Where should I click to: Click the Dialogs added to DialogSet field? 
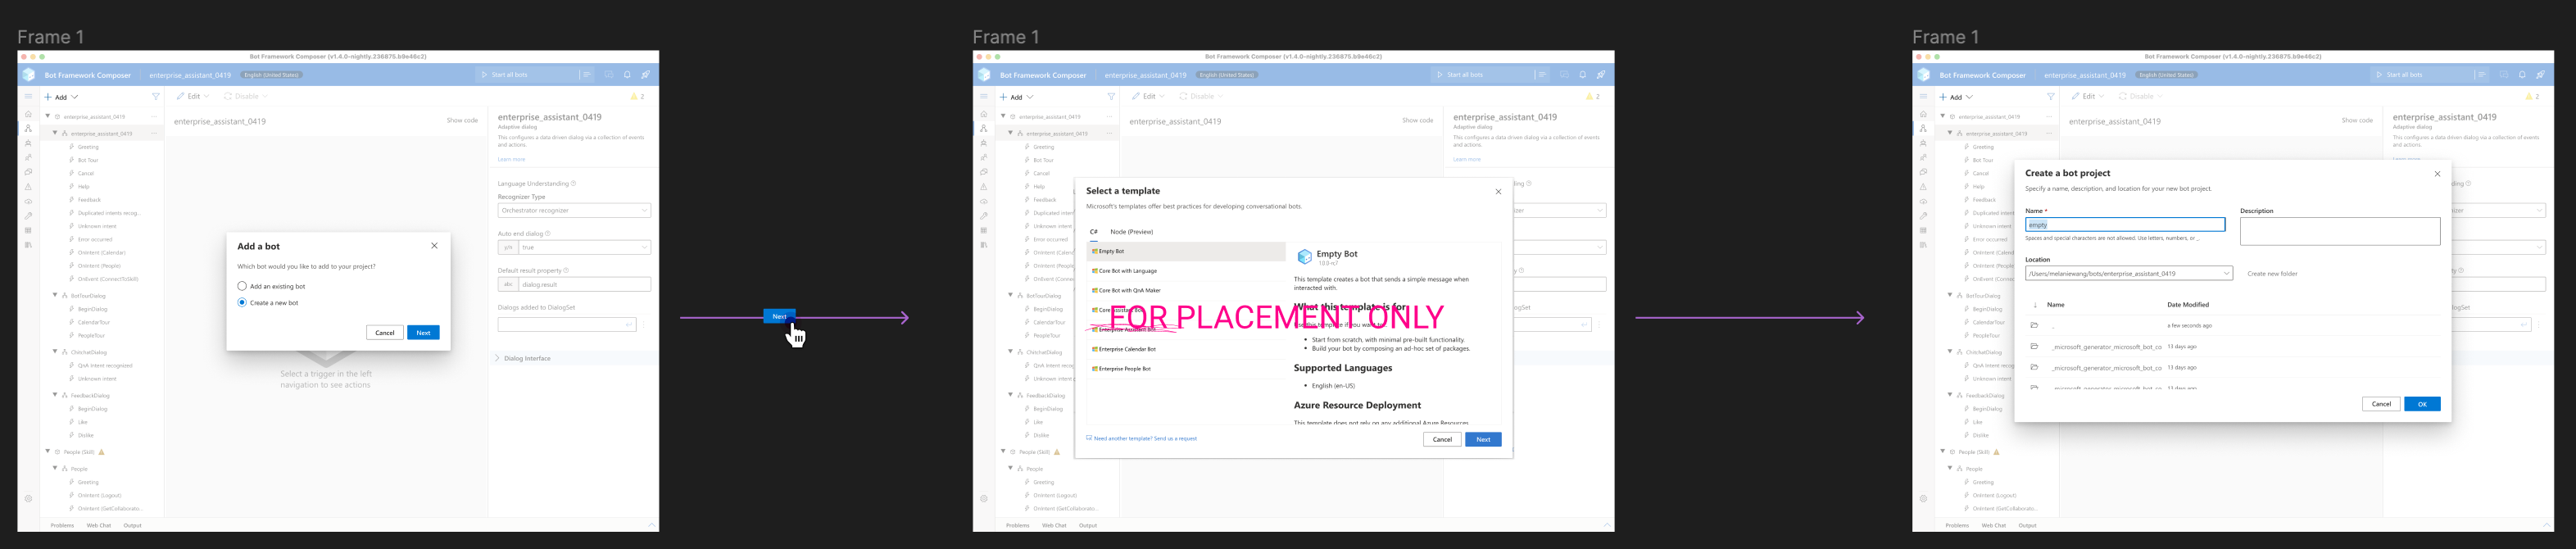(x=566, y=324)
